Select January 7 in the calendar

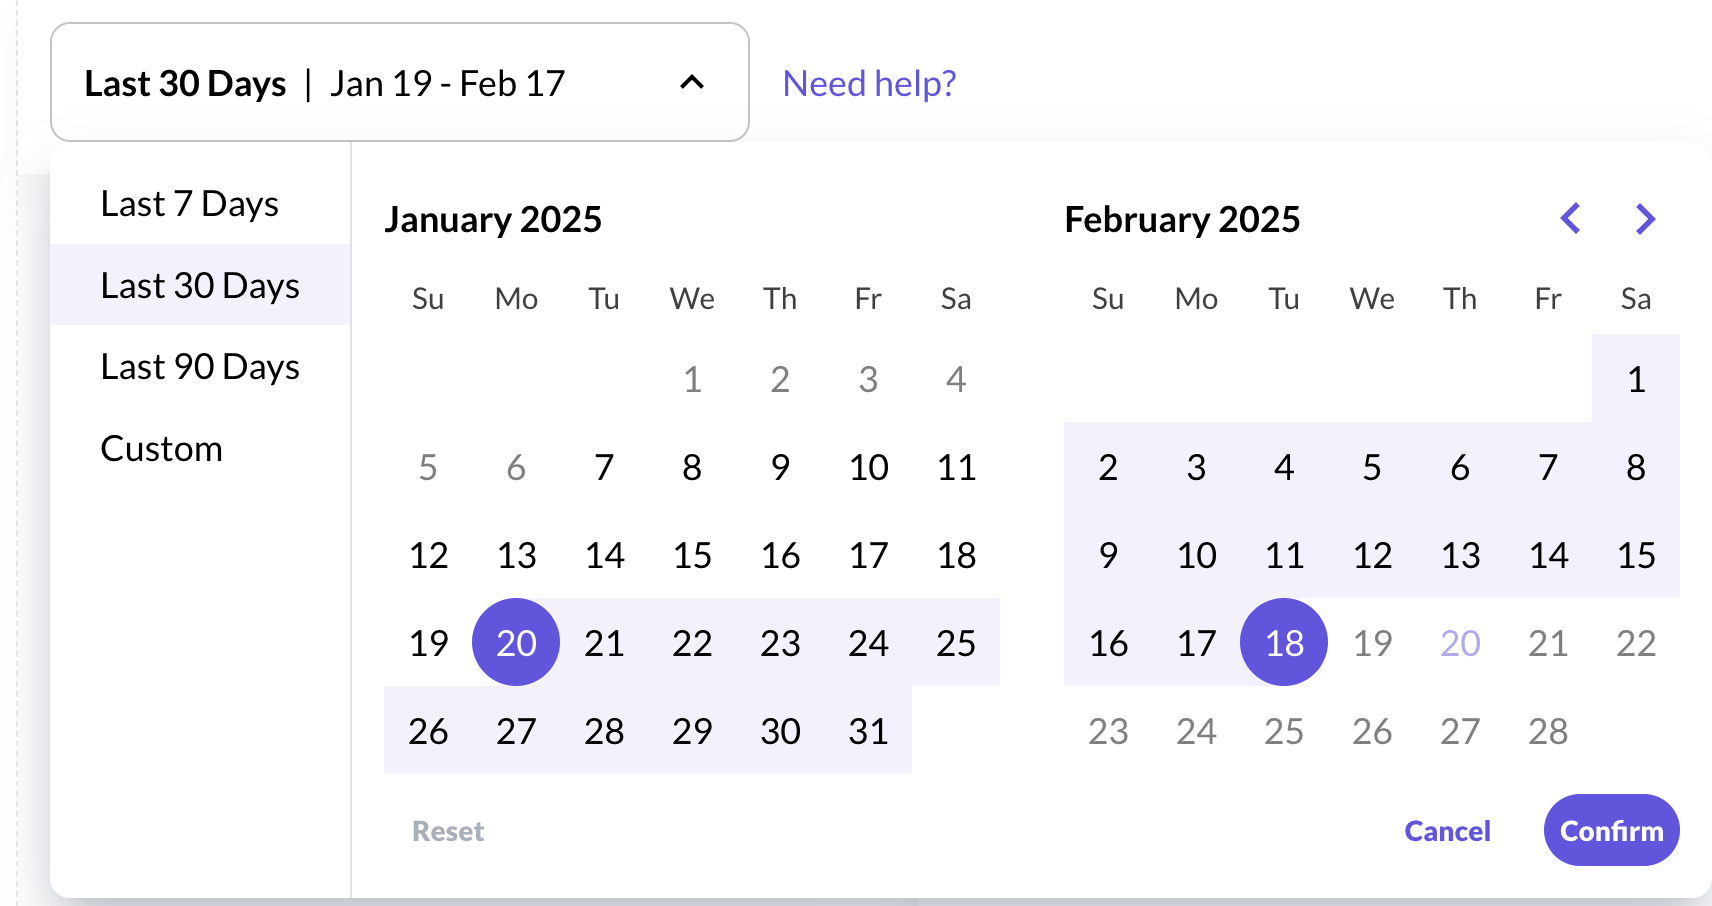click(604, 467)
